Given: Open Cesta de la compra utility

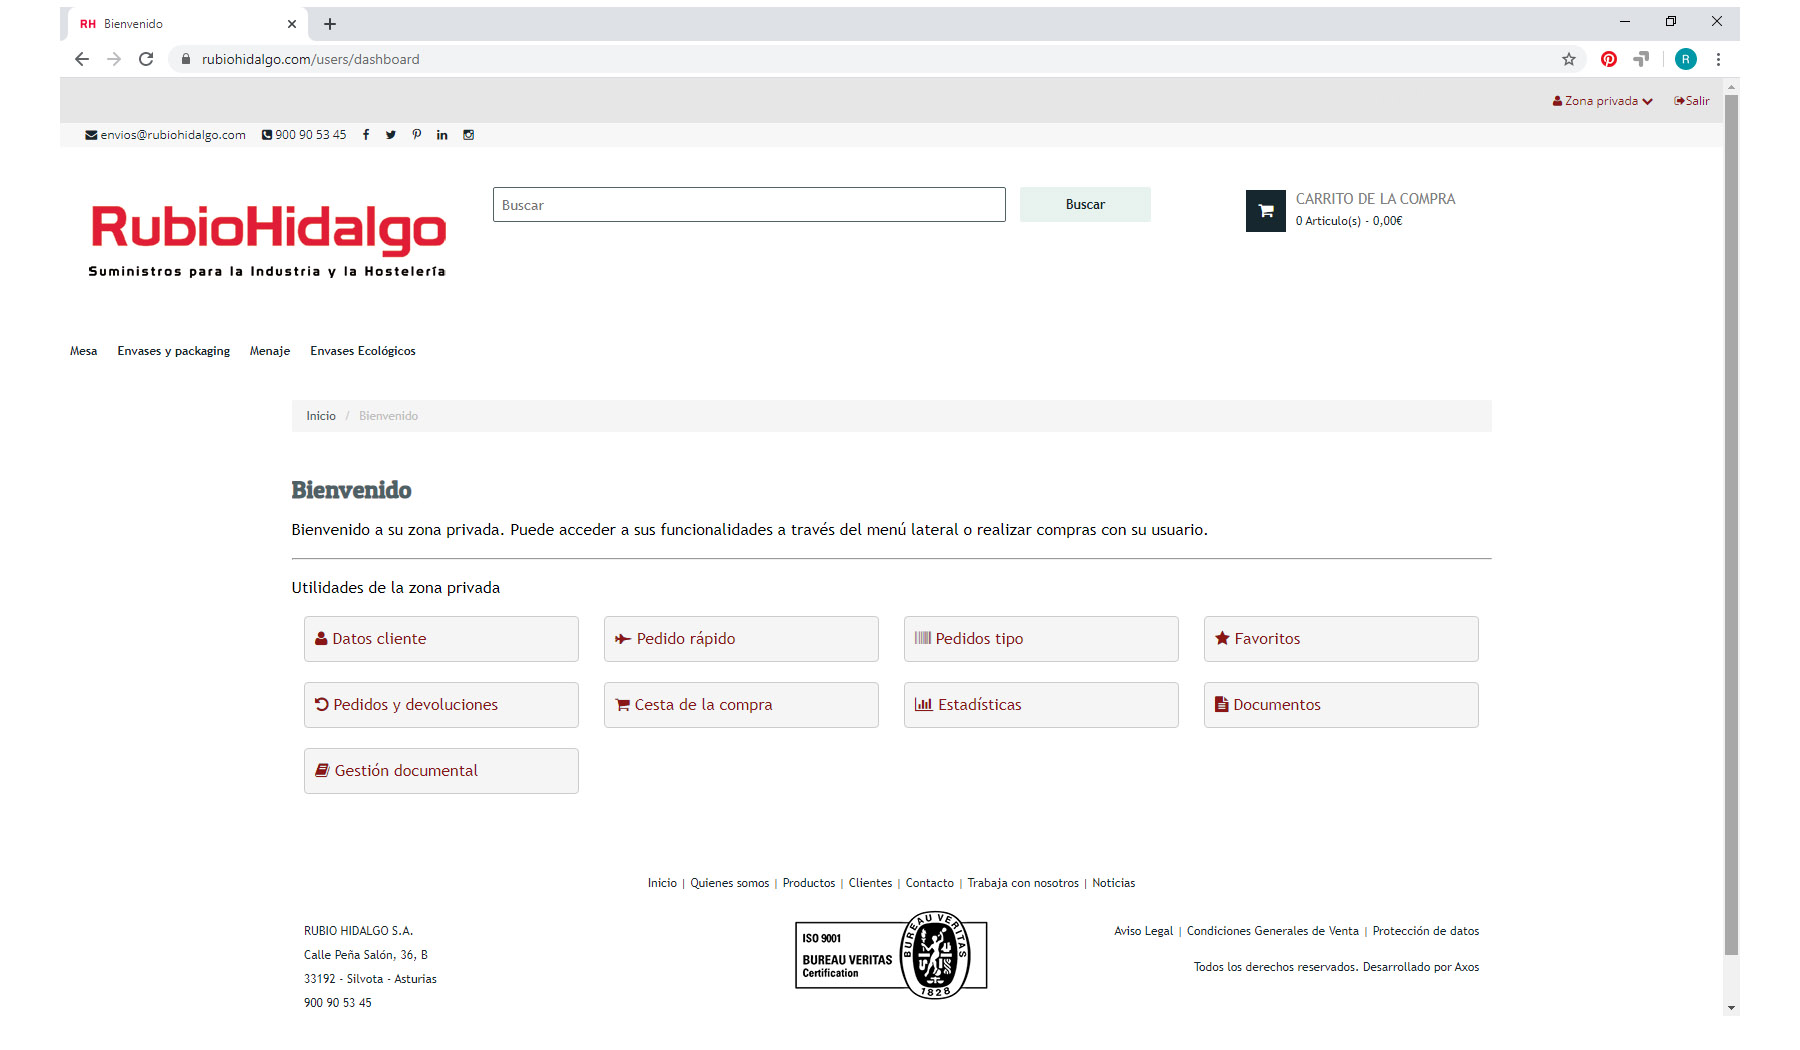Looking at the screenshot, I should 741,705.
